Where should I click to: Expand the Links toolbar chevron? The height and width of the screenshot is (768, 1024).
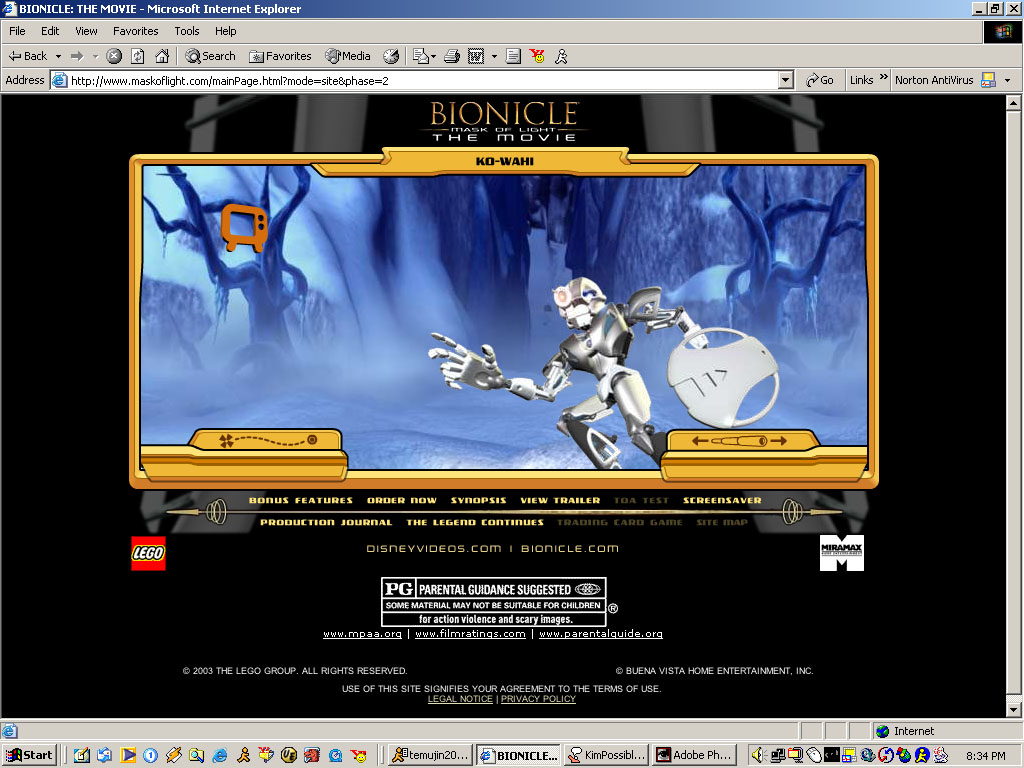(884, 77)
